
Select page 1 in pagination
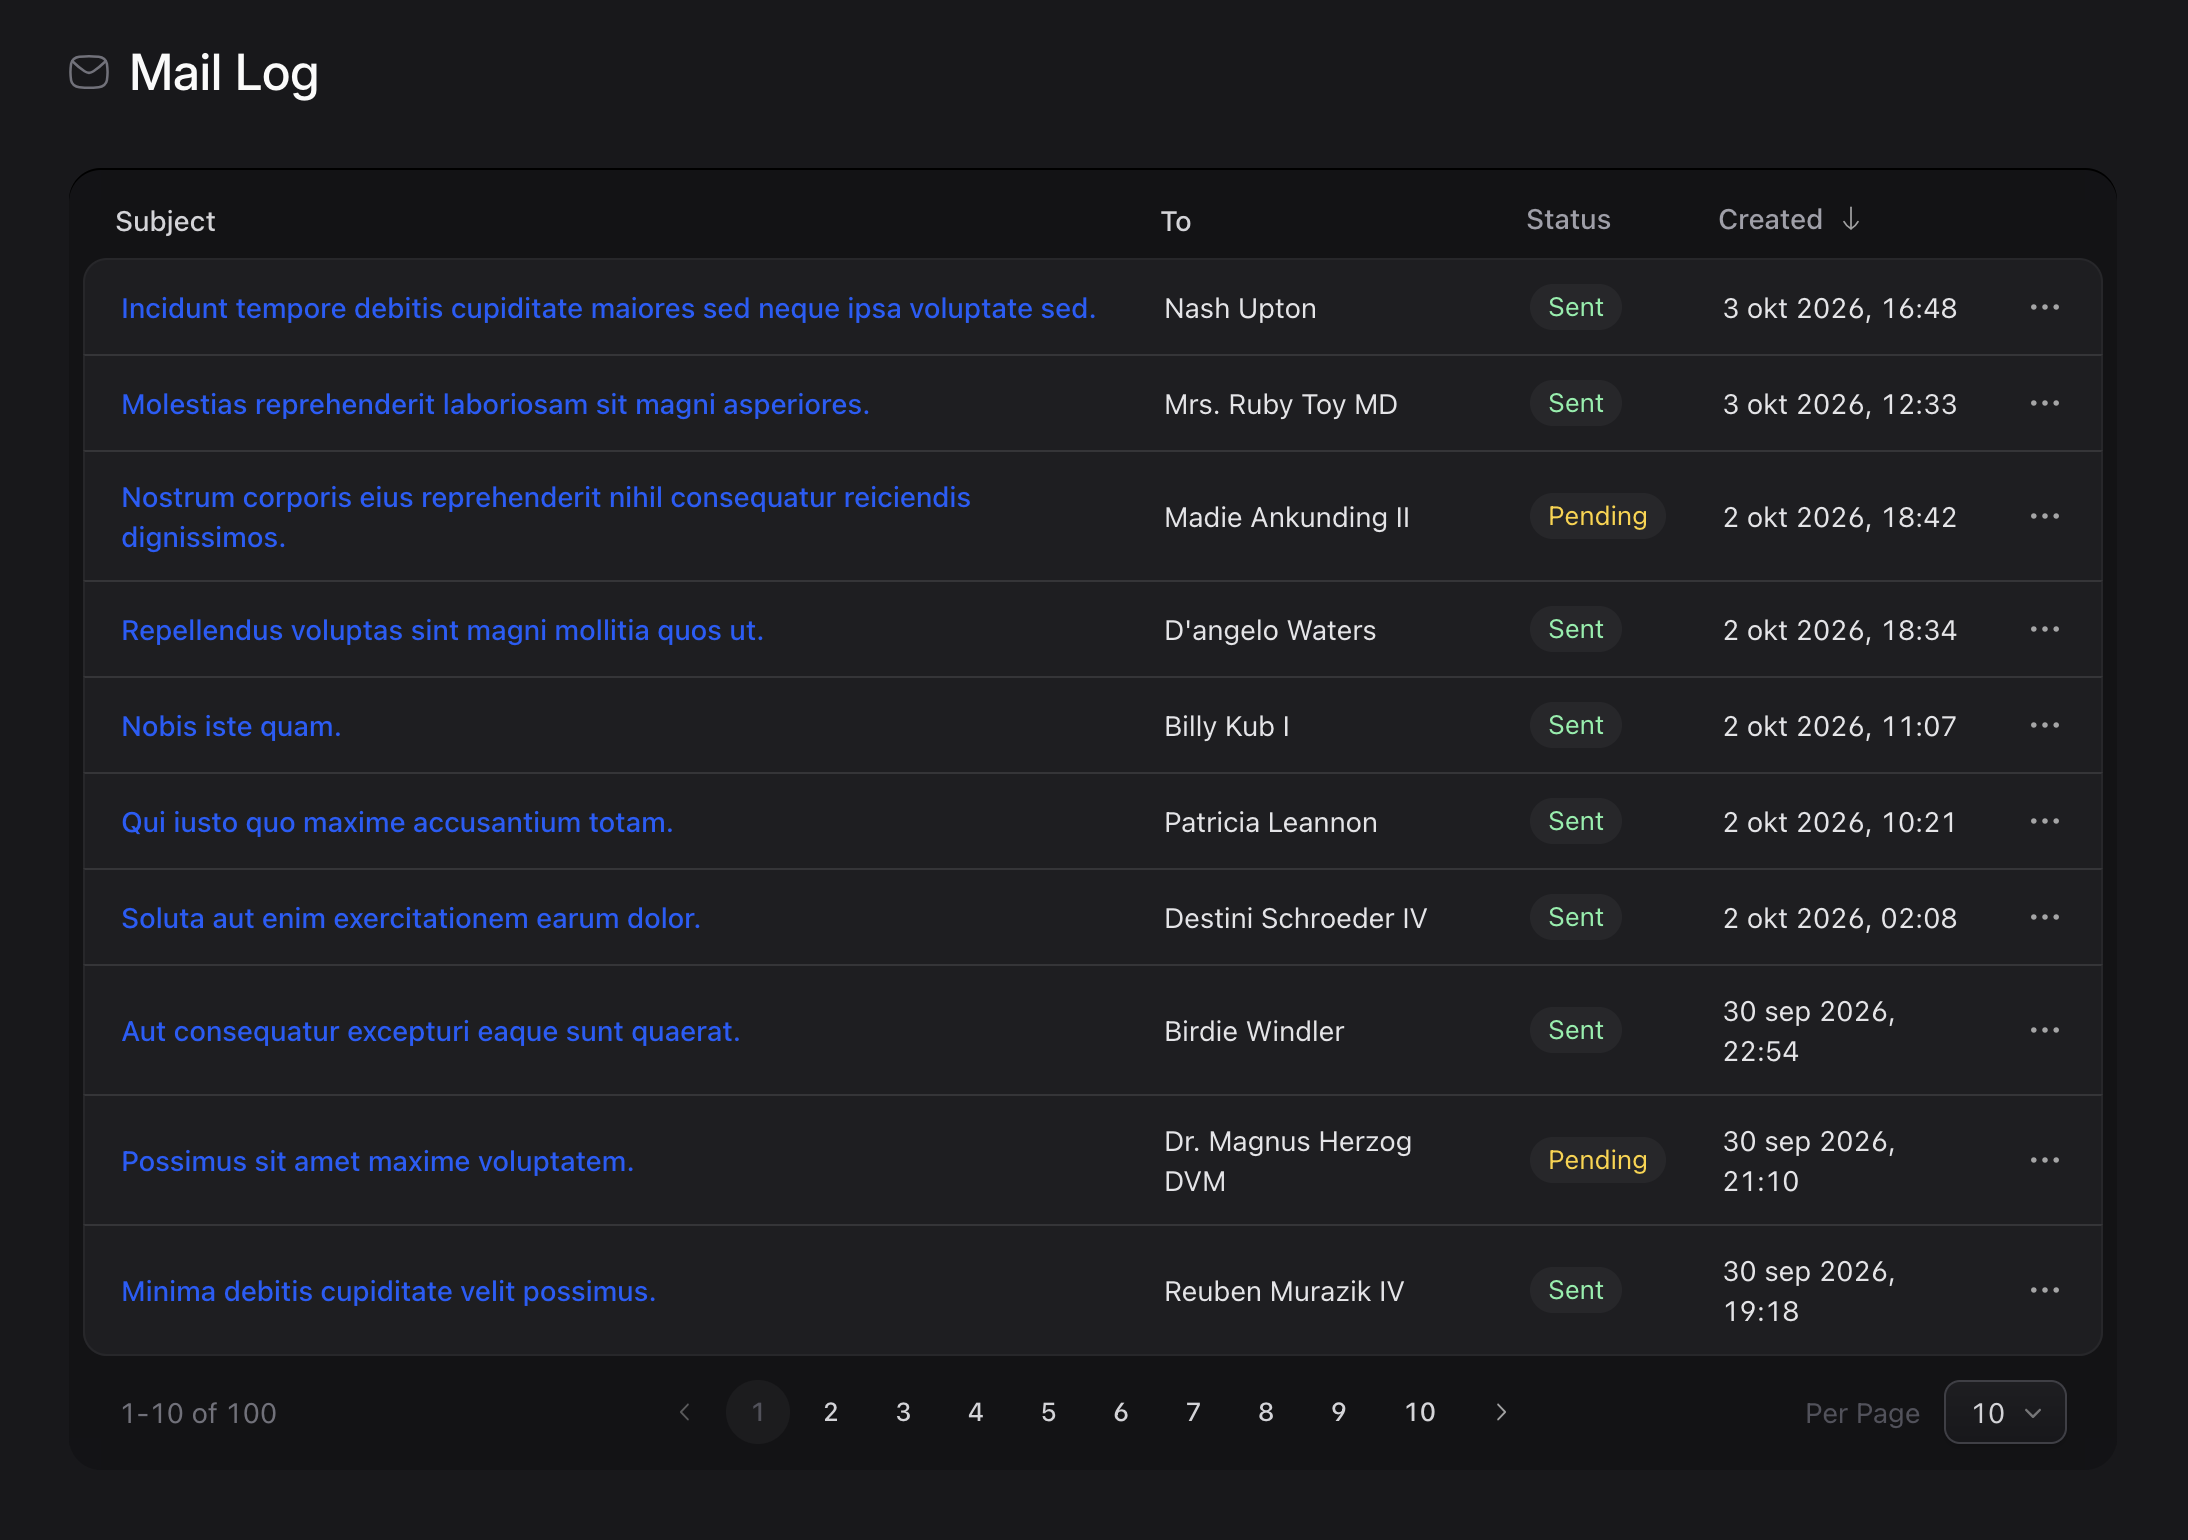pos(758,1412)
